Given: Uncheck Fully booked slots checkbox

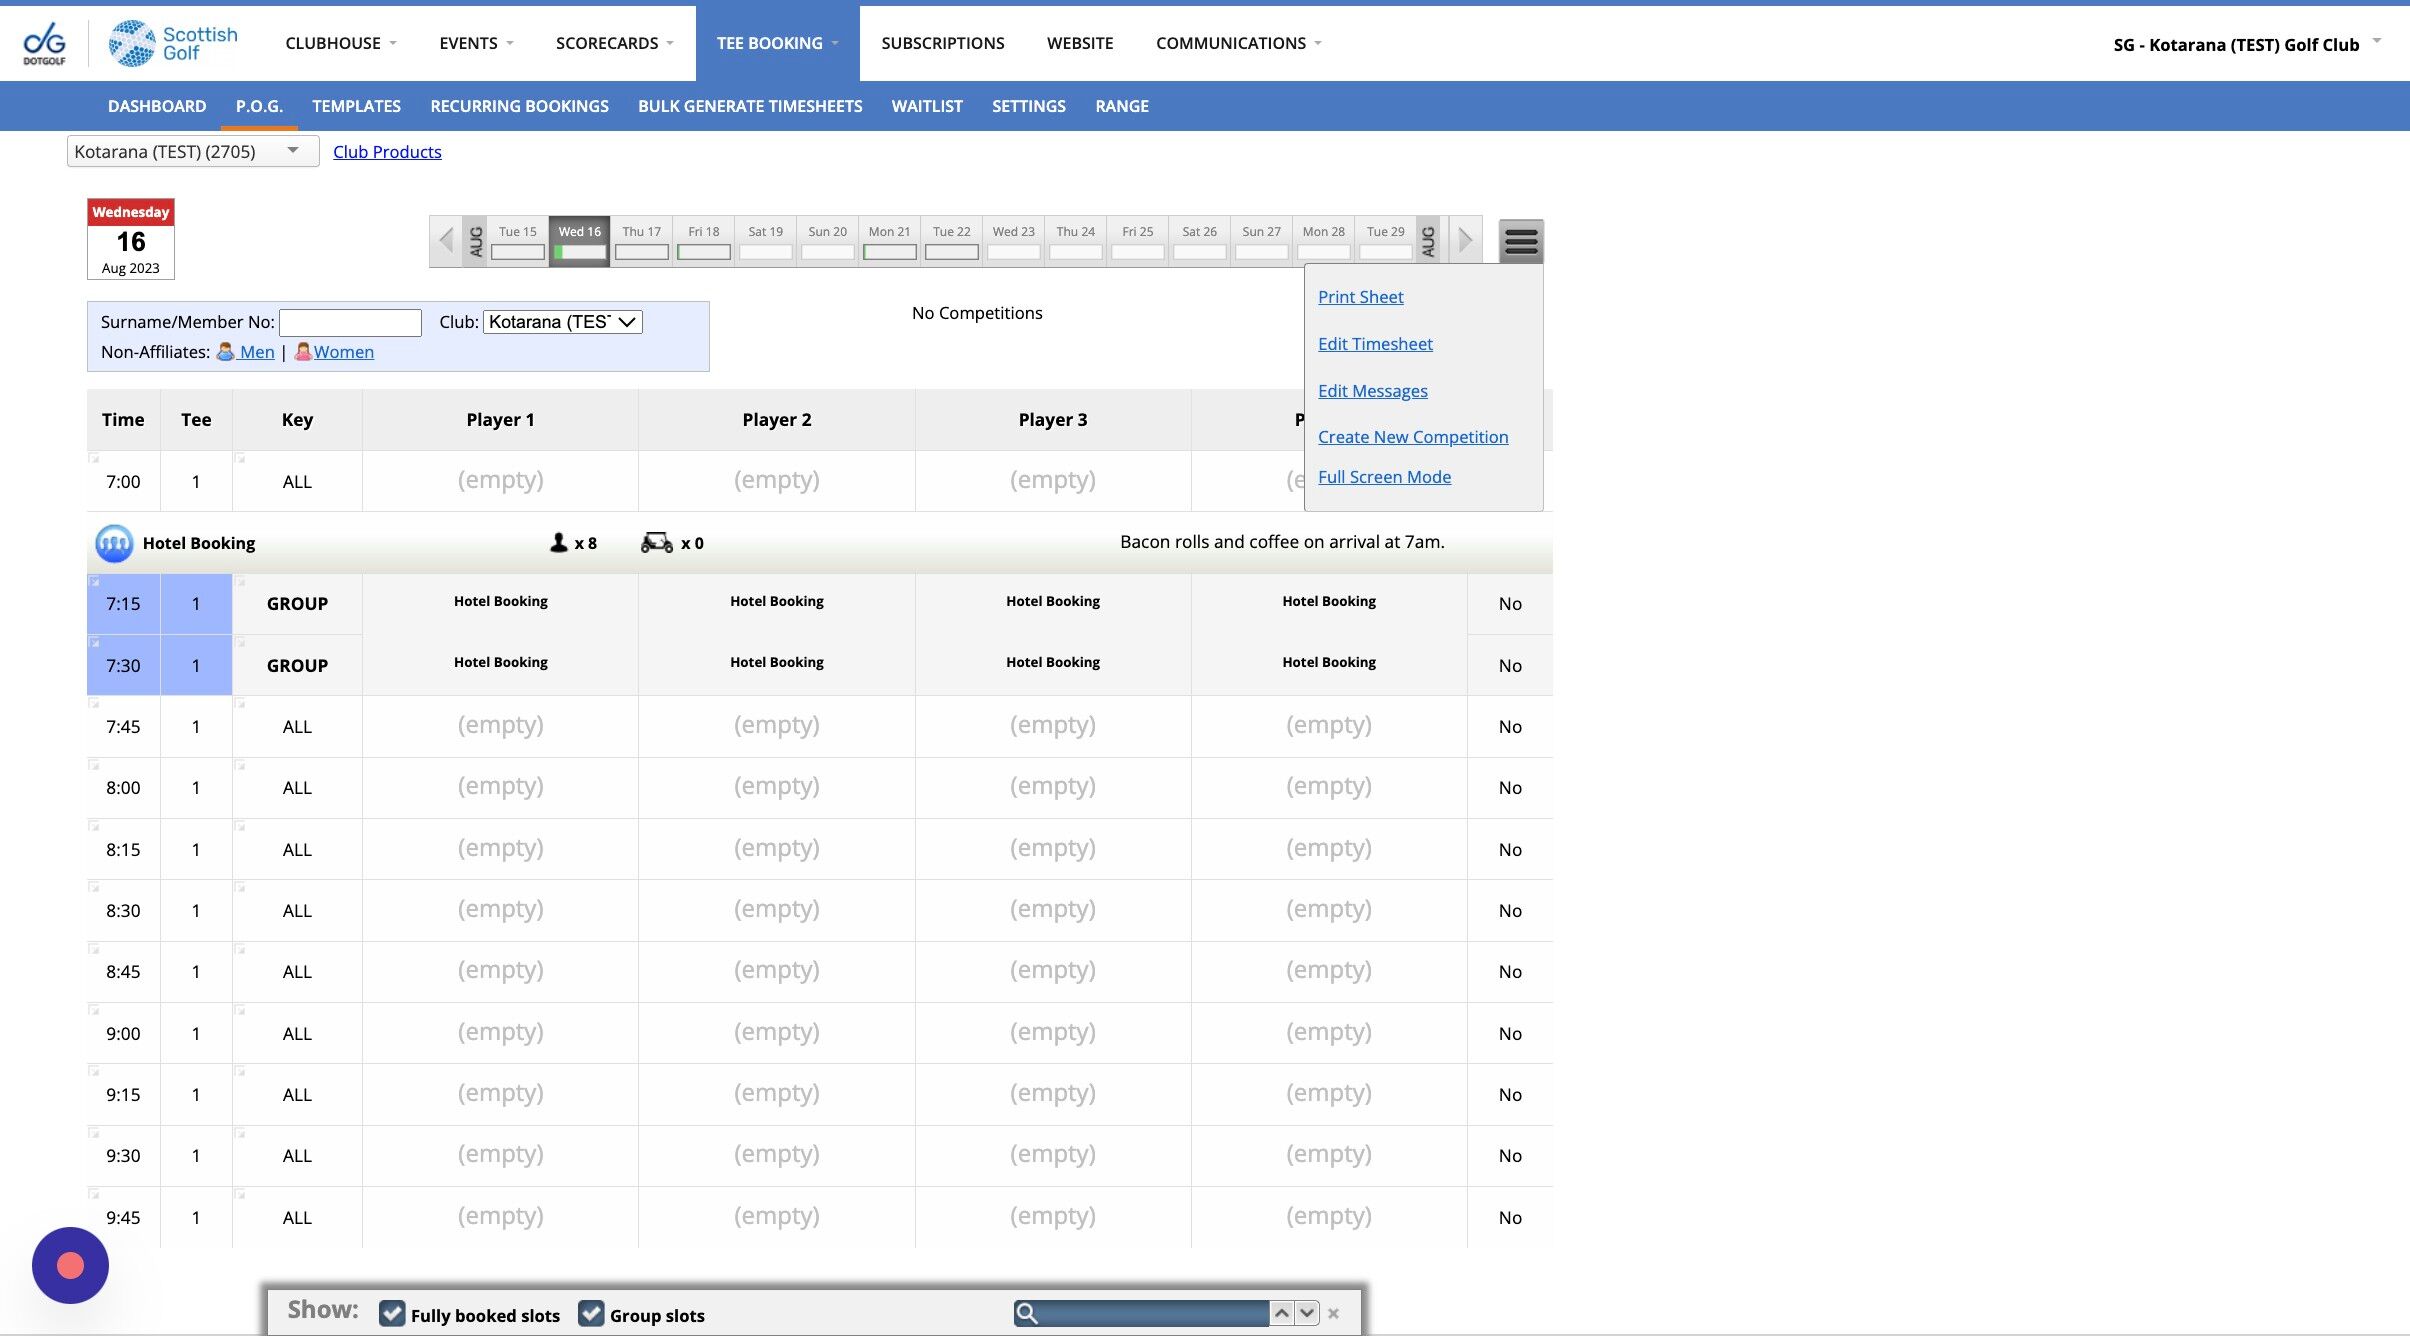Looking at the screenshot, I should click(x=392, y=1314).
